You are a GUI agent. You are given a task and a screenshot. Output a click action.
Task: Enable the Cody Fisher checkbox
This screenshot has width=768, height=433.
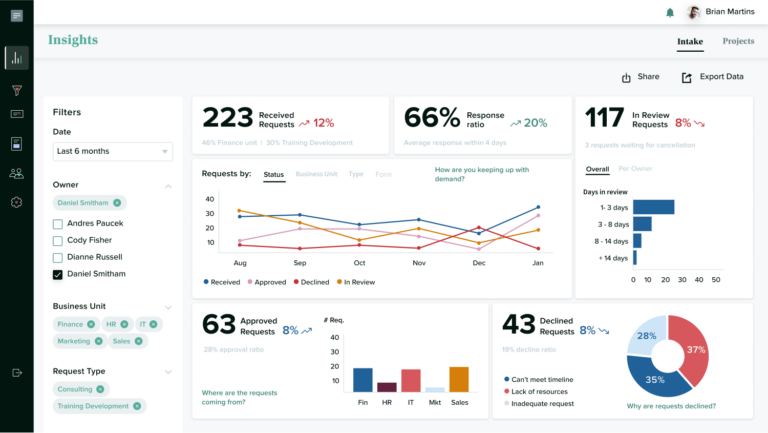(x=58, y=241)
